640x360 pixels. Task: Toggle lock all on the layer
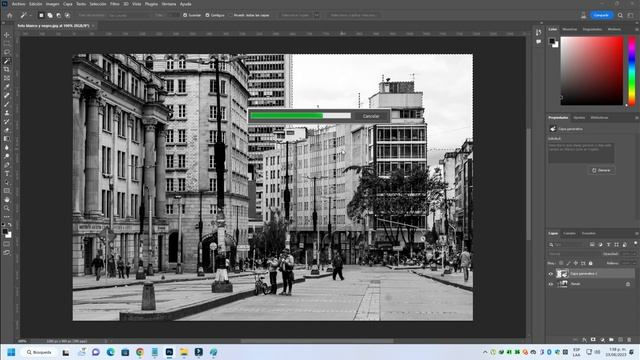tap(591, 263)
